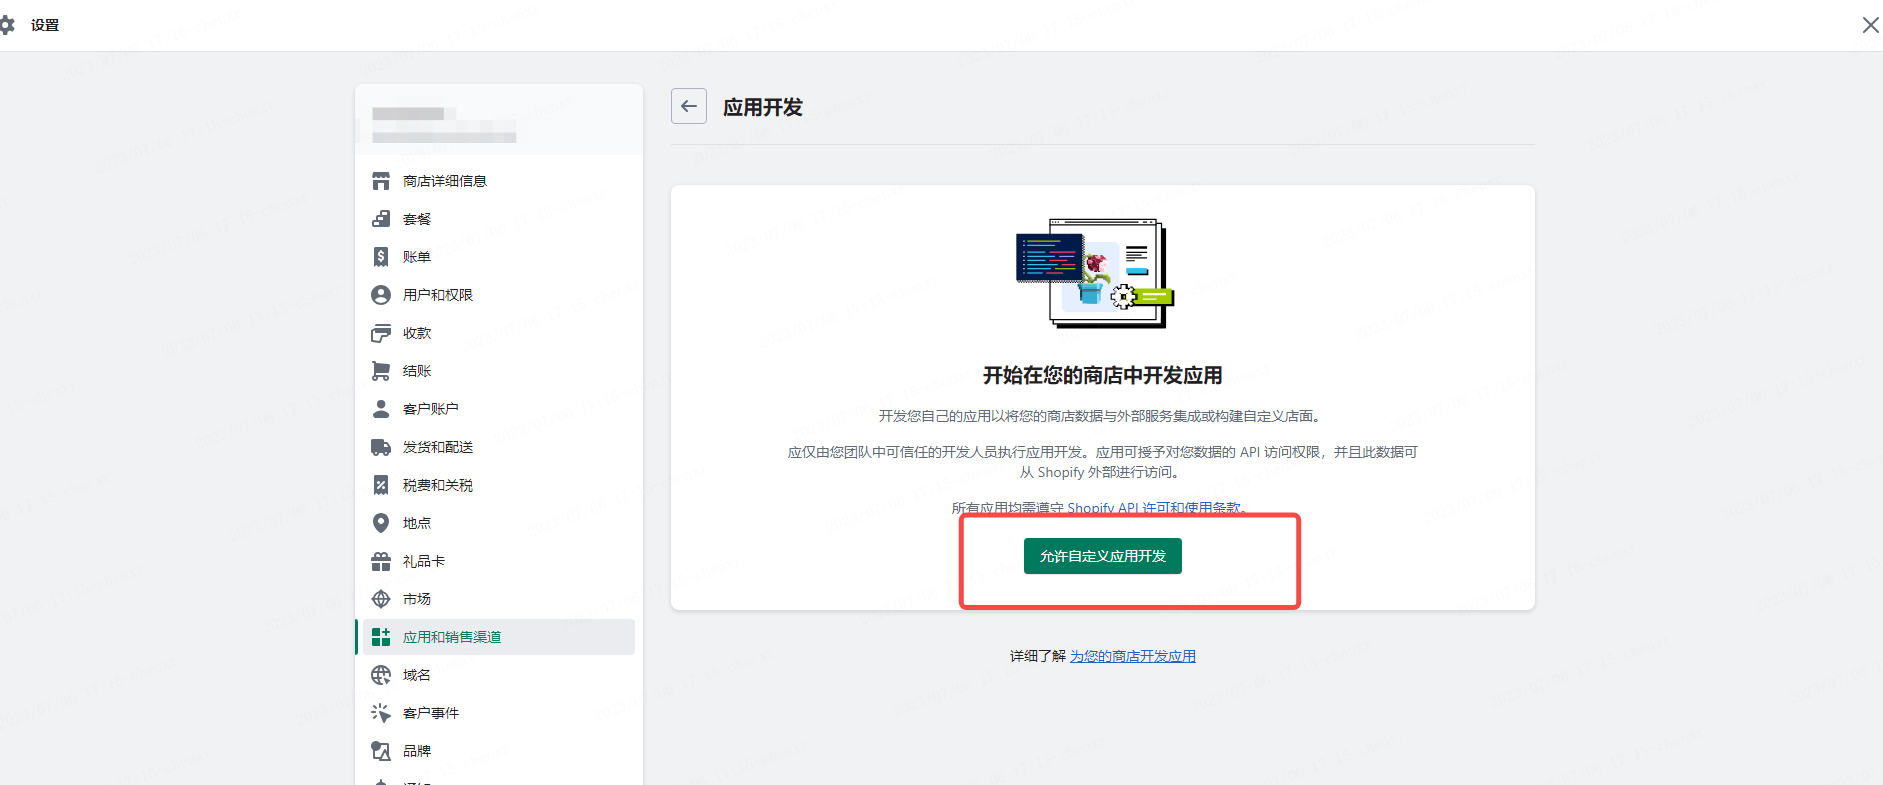Click the payments (收款) card icon
This screenshot has width=1883, height=785.
tap(381, 333)
